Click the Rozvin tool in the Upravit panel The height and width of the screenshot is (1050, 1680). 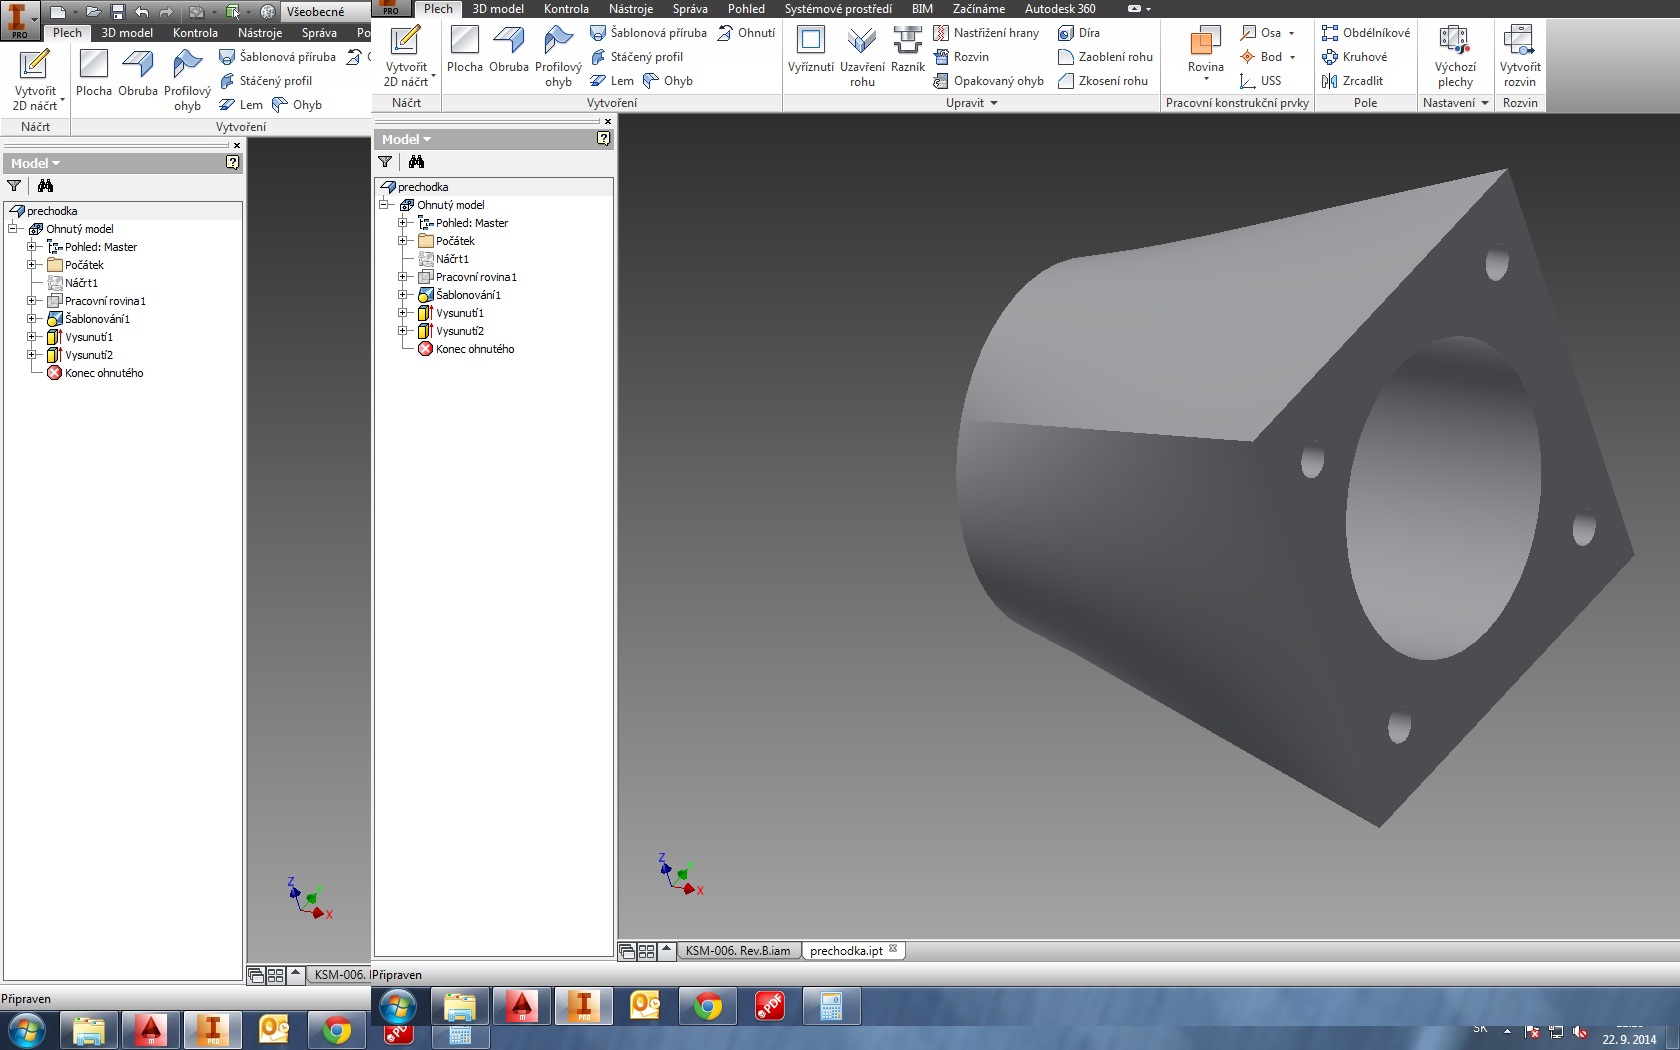[x=961, y=57]
